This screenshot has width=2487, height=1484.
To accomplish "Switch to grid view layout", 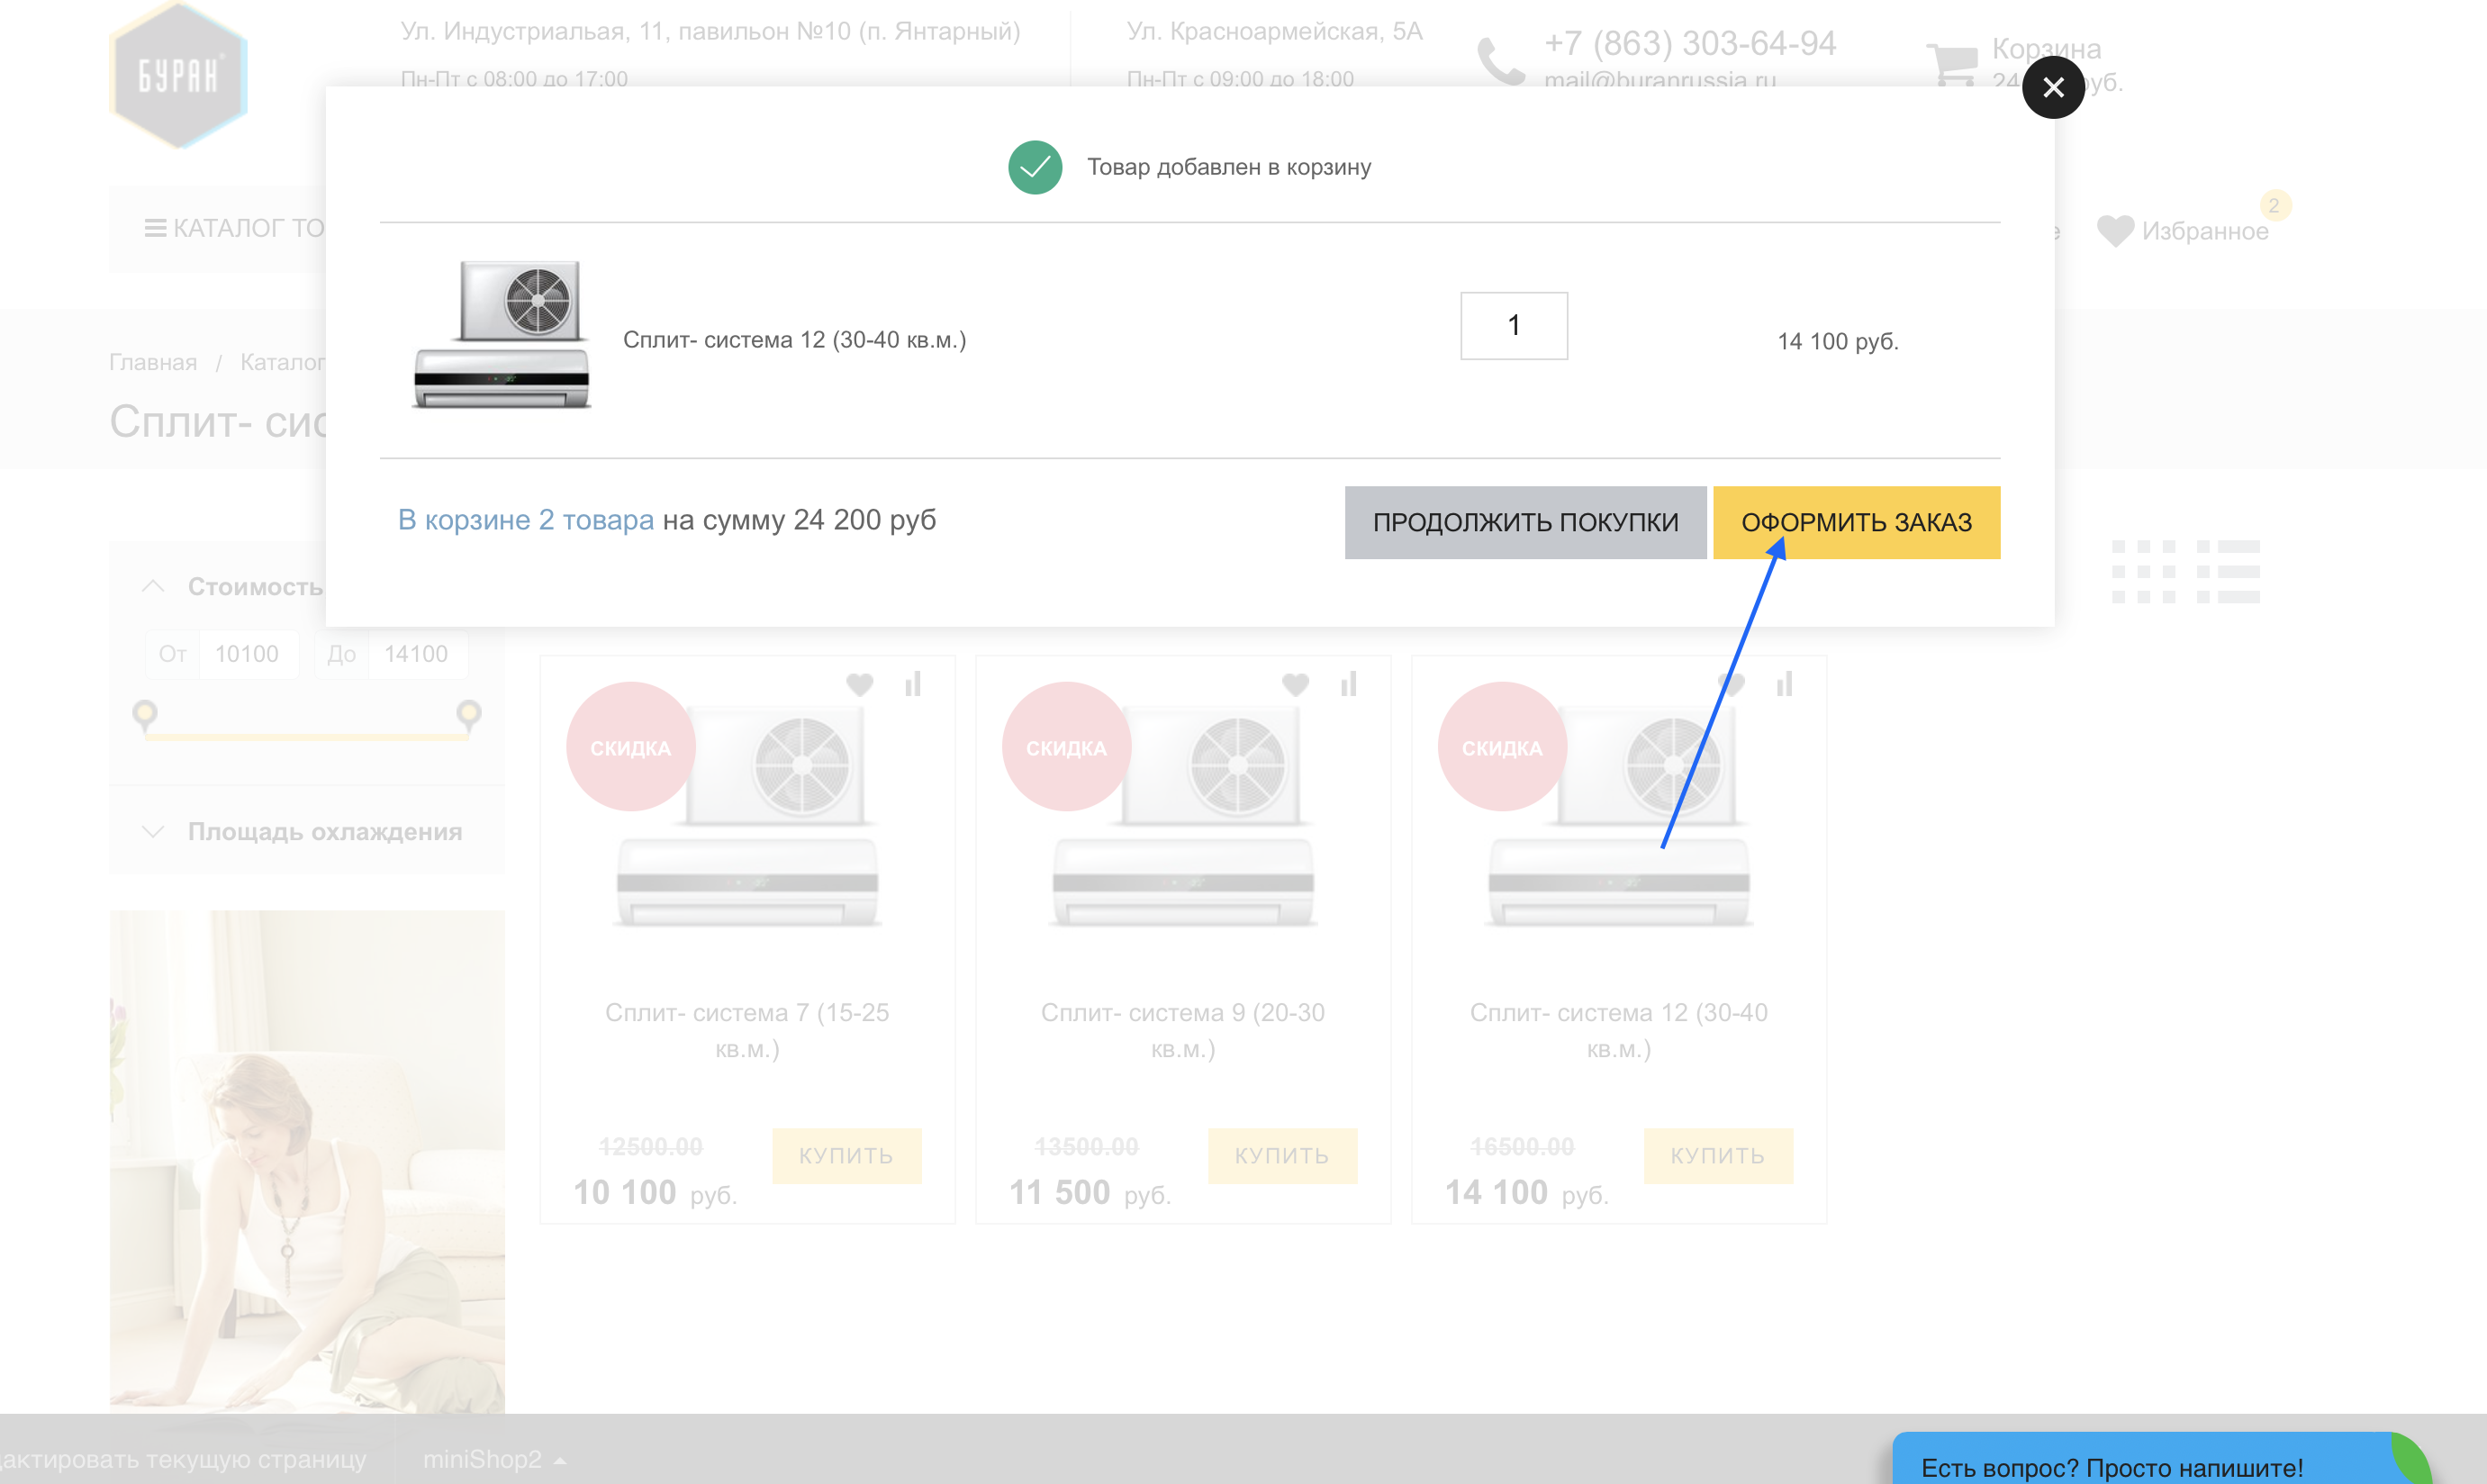I will click(2142, 572).
